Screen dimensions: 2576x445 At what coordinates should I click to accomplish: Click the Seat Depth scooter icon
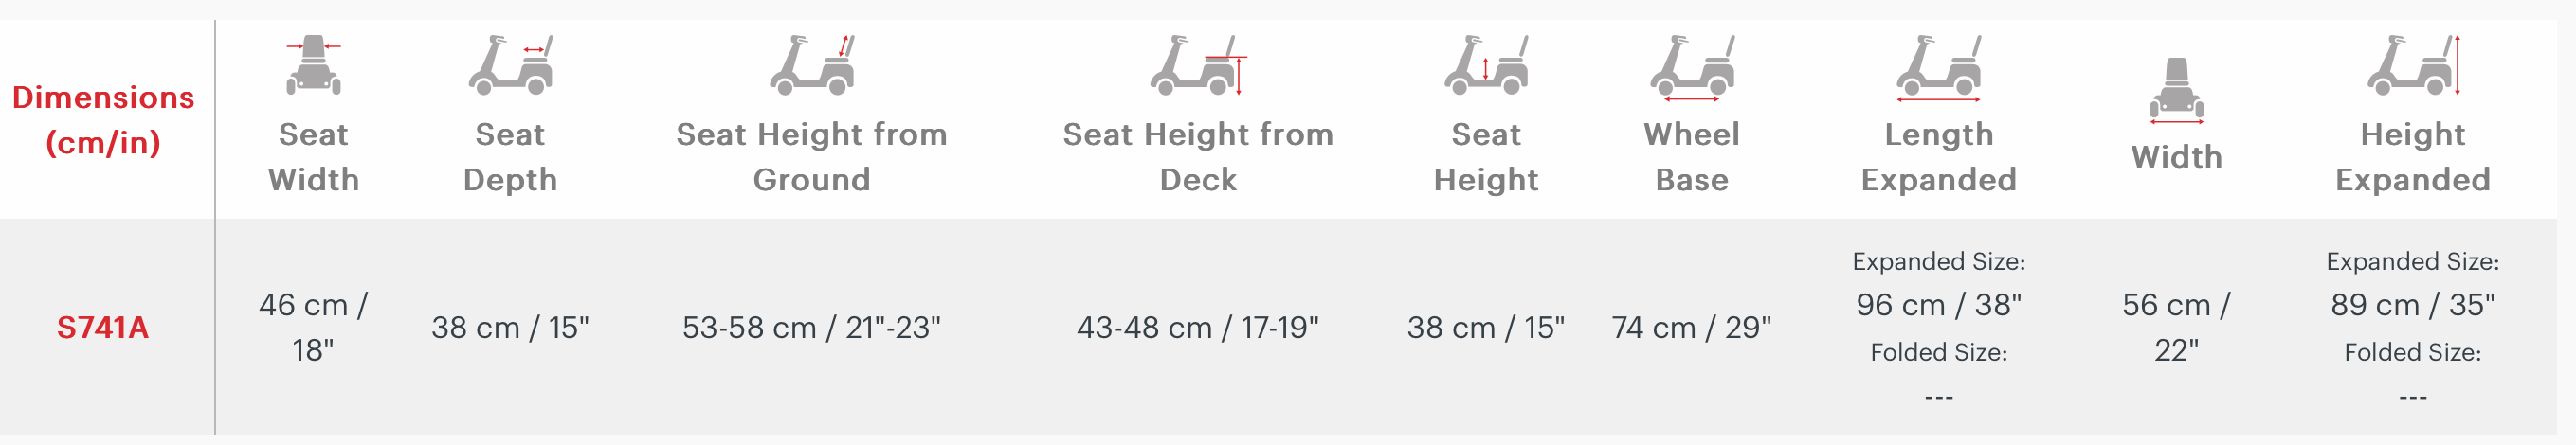510,65
